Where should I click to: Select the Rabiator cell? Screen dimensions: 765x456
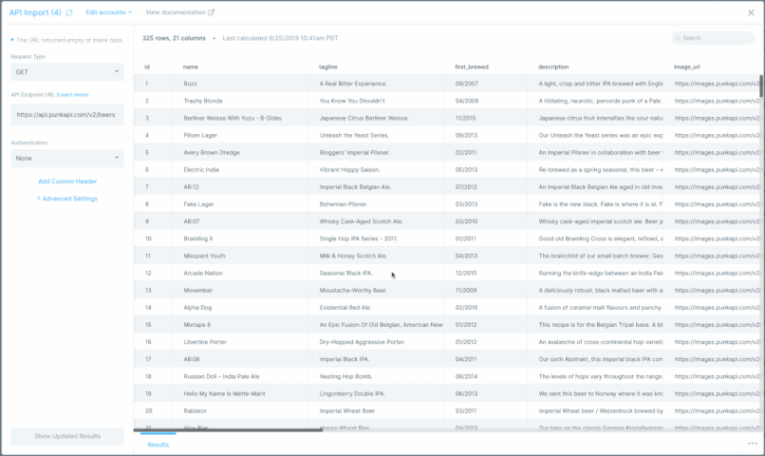pyautogui.click(x=240, y=411)
